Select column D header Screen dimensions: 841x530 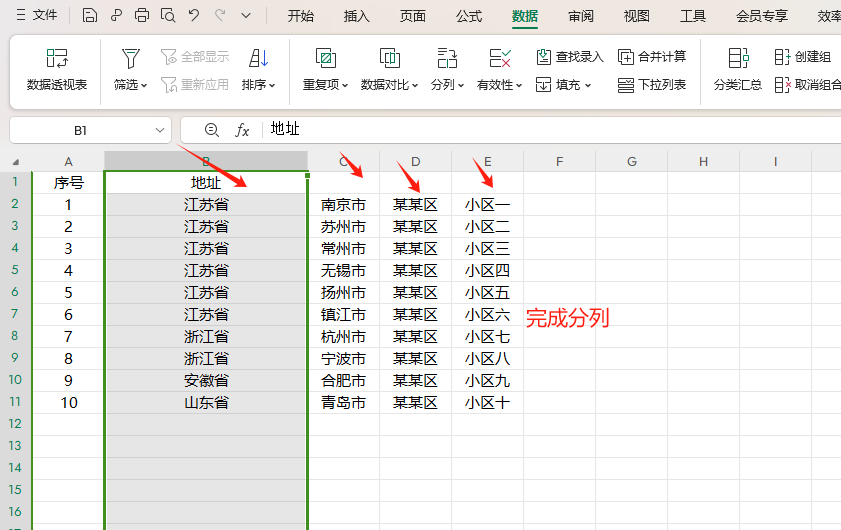[x=416, y=161]
